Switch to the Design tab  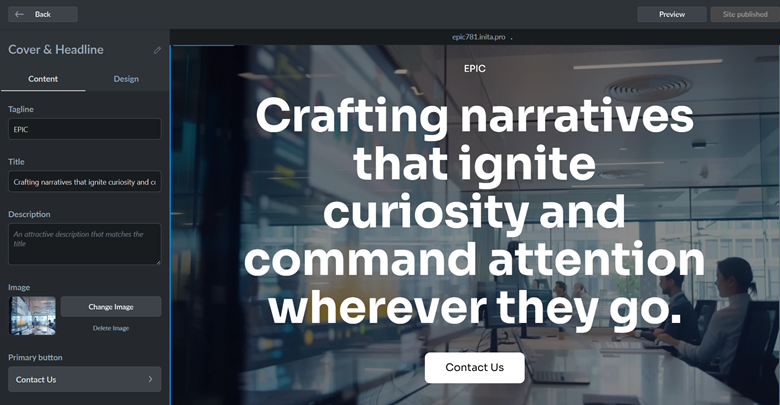click(126, 79)
